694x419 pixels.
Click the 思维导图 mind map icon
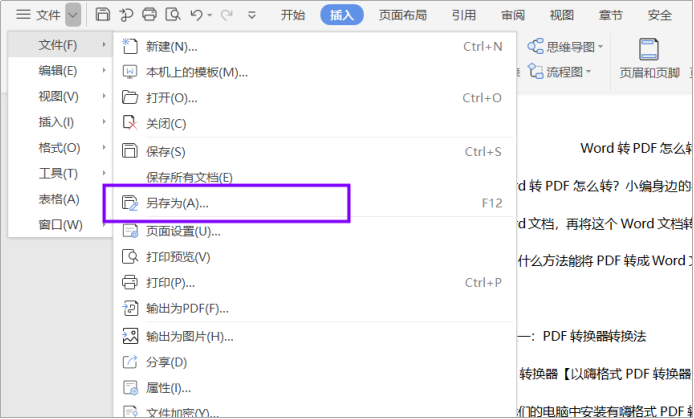[x=535, y=46]
